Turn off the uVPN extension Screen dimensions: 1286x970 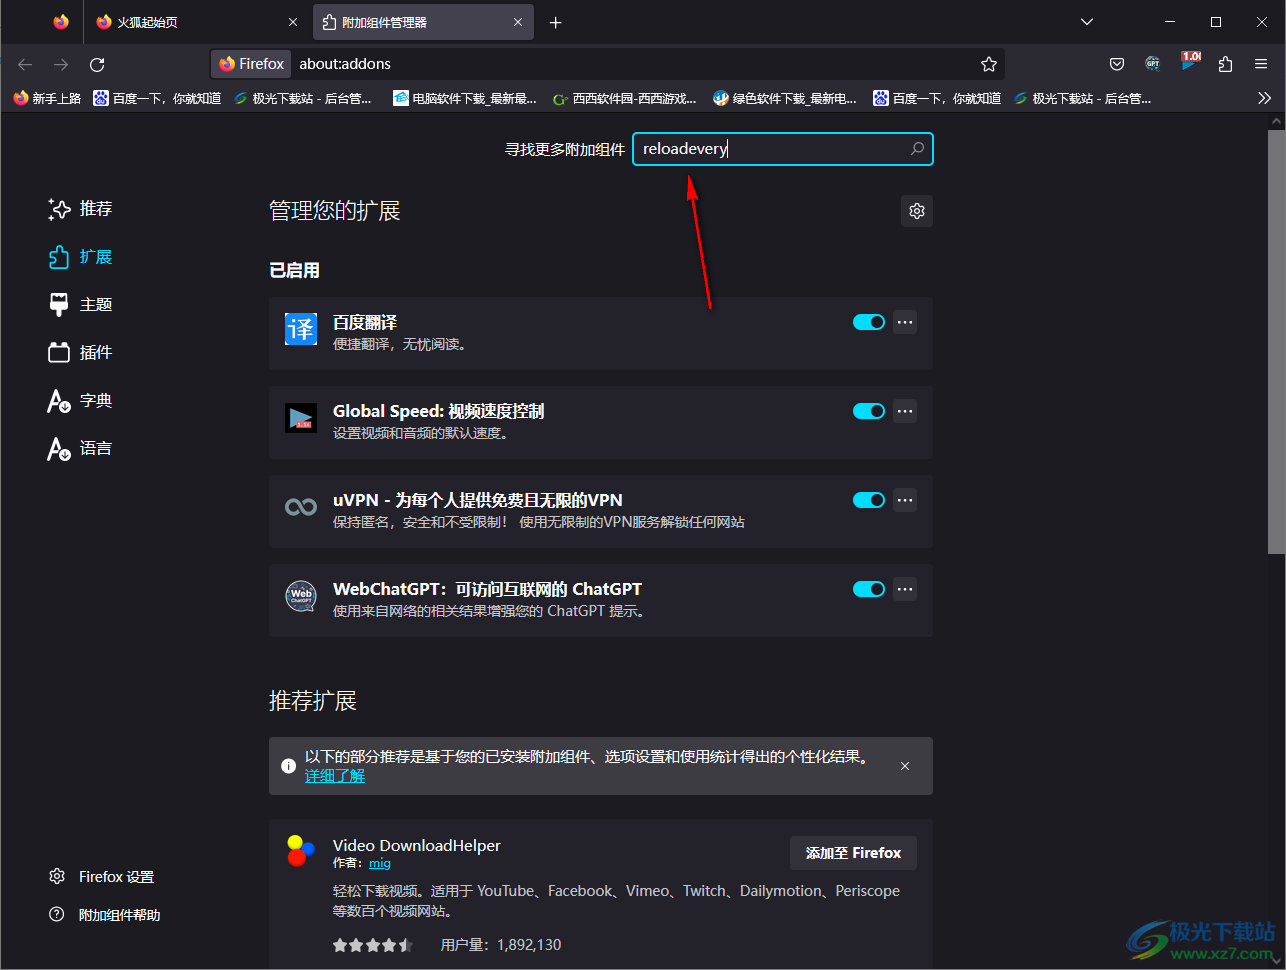[x=869, y=500]
